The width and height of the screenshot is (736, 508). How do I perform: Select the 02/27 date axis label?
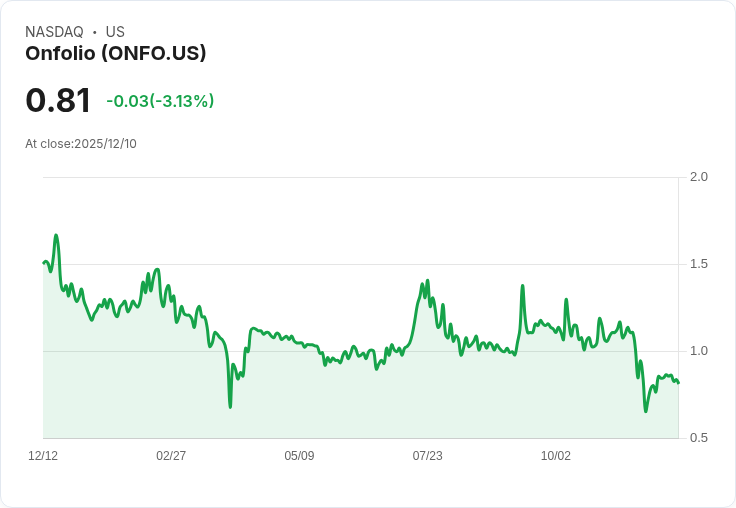(171, 456)
